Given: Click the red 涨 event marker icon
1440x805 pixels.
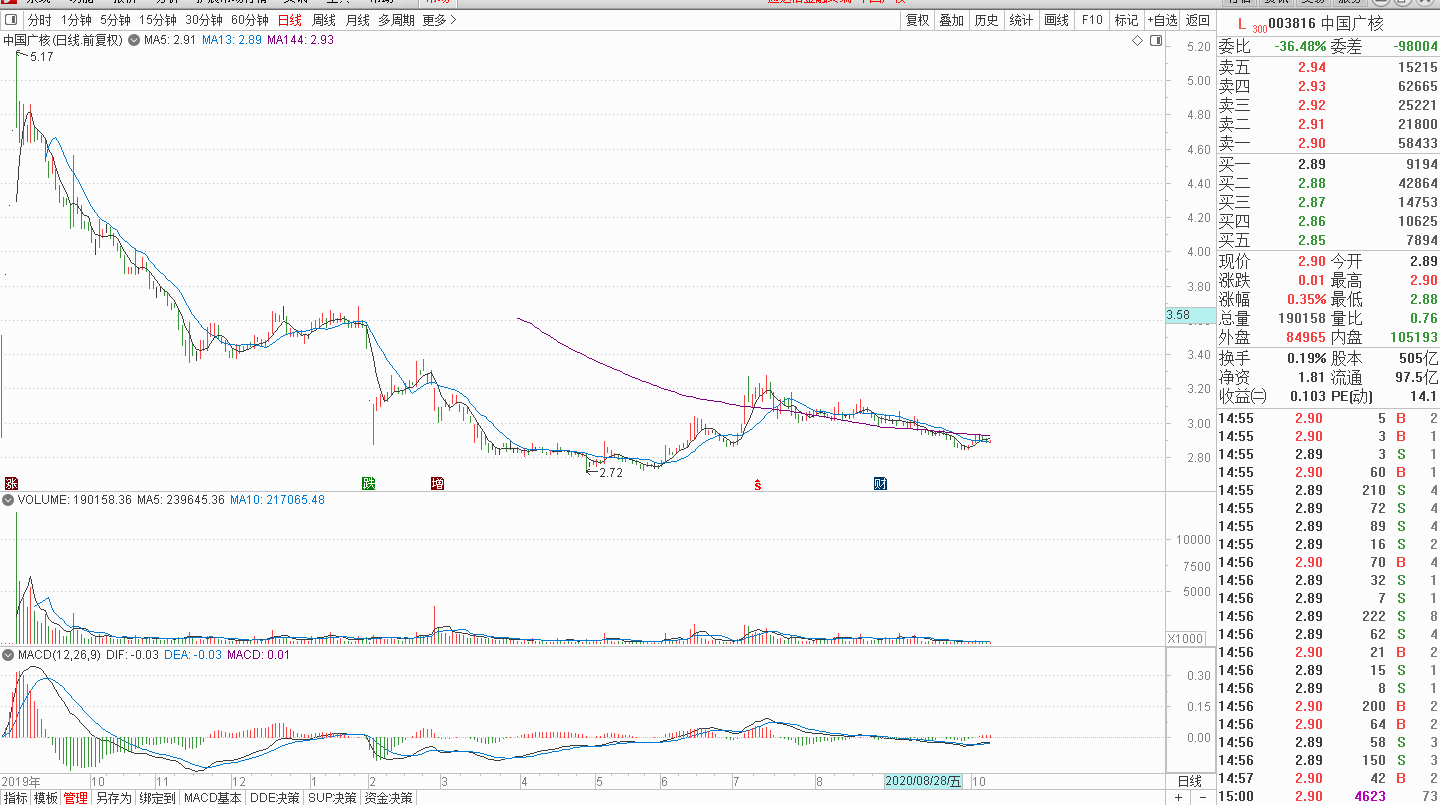Looking at the screenshot, I should (11, 484).
